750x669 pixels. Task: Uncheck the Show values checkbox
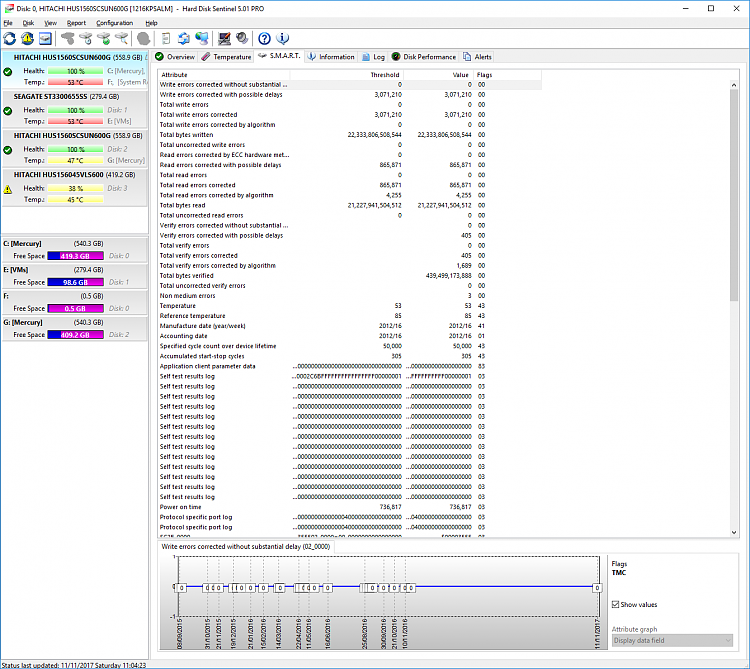[x=615, y=605]
